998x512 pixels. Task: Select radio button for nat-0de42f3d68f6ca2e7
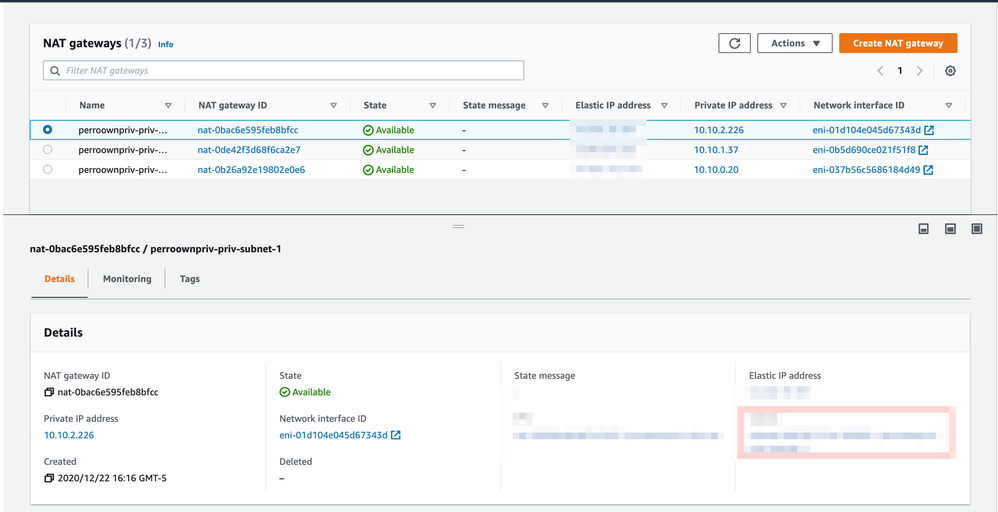coord(48,150)
